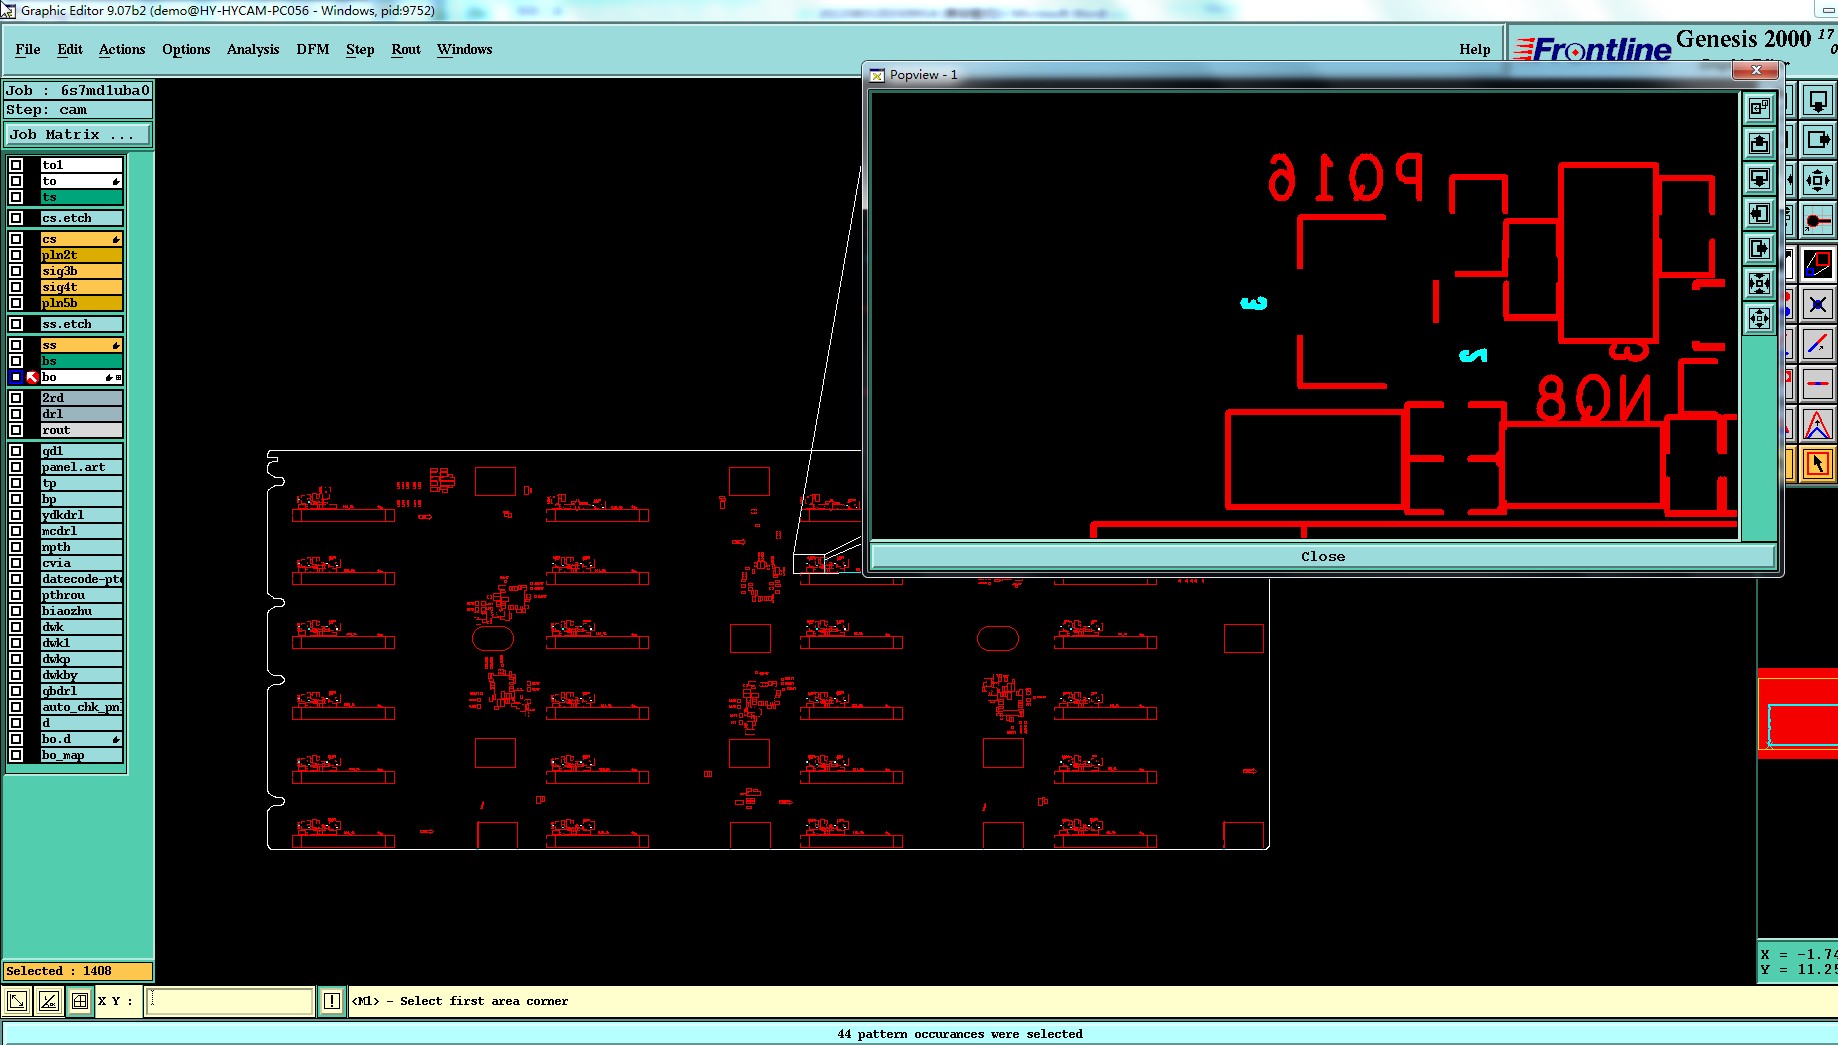
Task: Click the angle coordinate mode icon
Action: (x=48, y=1000)
